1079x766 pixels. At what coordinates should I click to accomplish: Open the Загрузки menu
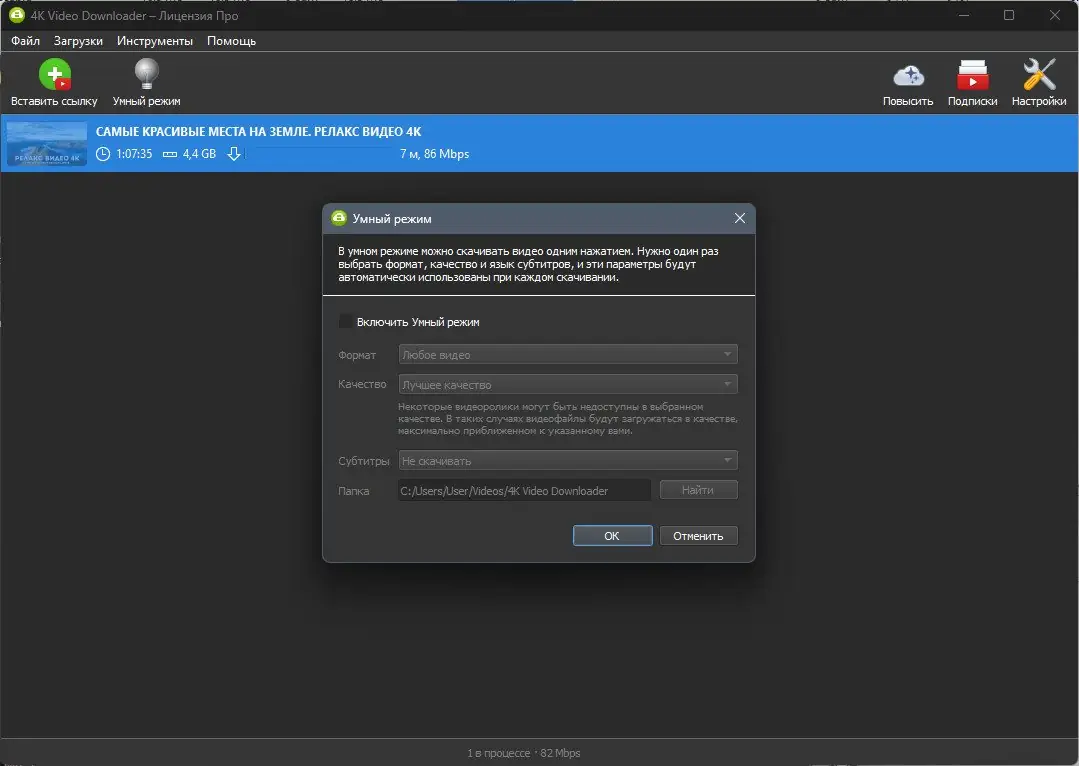[x=78, y=41]
